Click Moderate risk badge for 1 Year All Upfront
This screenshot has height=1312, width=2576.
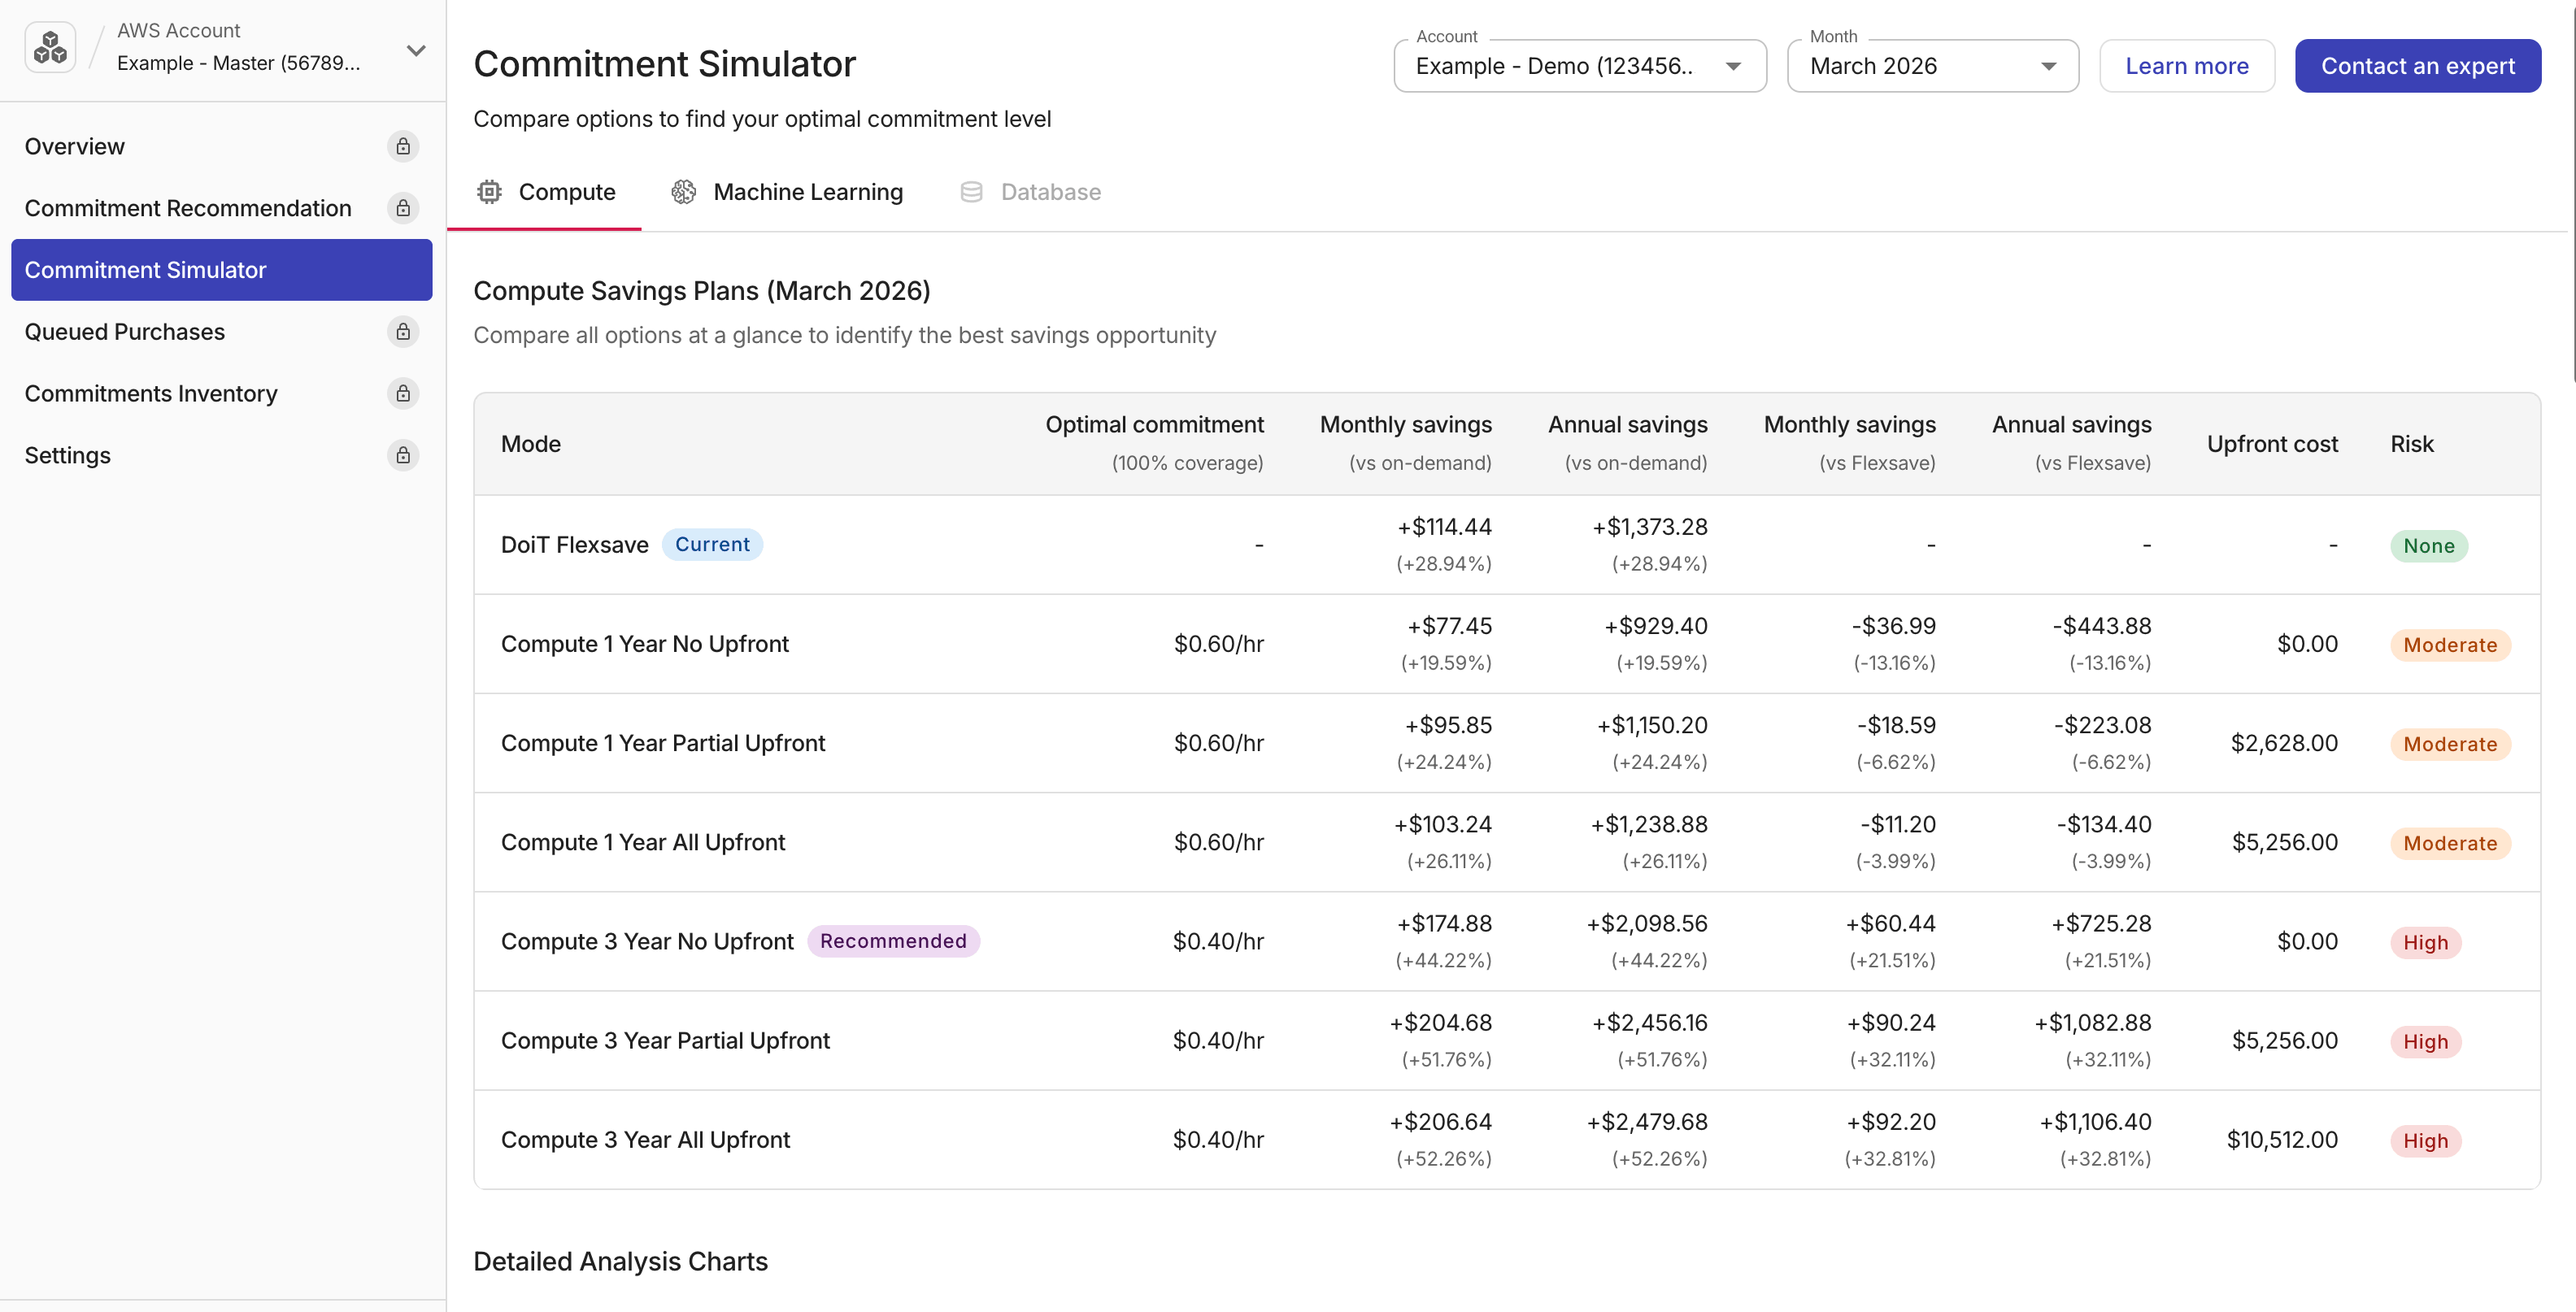tap(2450, 843)
